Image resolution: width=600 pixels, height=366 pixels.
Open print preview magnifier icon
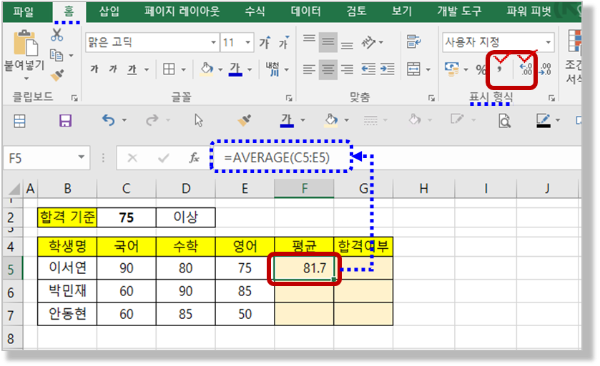(504, 121)
